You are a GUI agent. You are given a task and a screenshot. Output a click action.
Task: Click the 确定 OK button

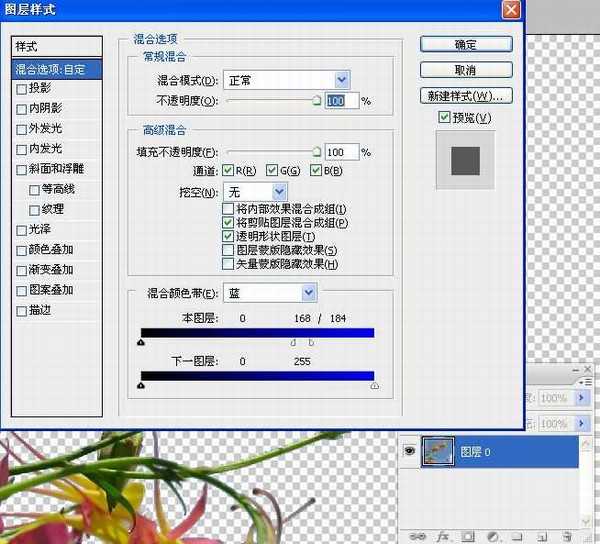[465, 45]
